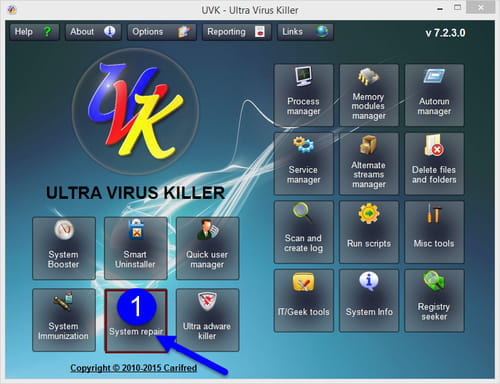500x384 pixels.
Task: Open Alternate streams manager
Action: point(369,163)
